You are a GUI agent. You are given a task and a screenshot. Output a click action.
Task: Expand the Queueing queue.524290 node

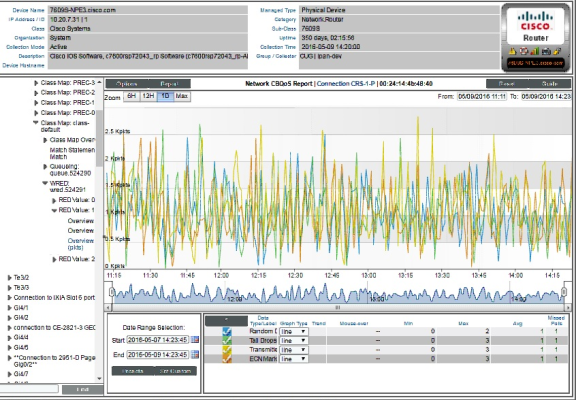(x=45, y=167)
